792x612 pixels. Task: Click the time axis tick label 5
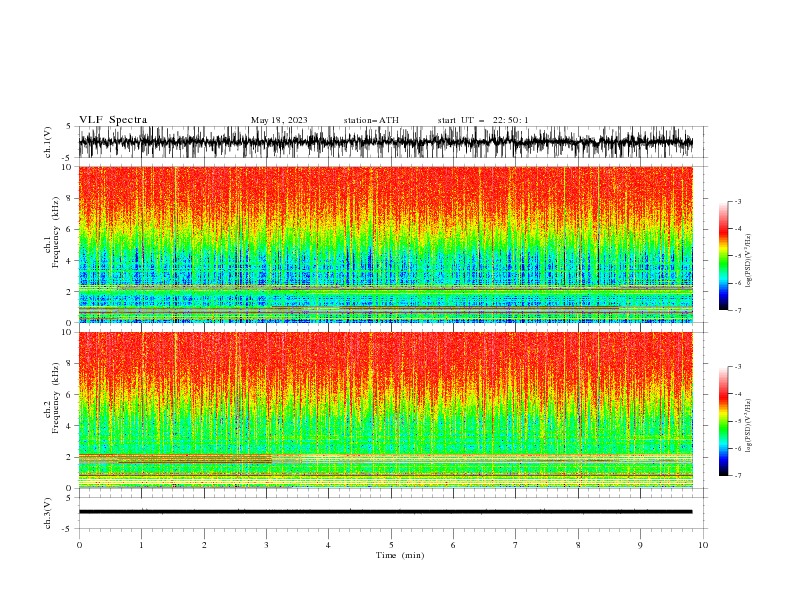pos(391,545)
